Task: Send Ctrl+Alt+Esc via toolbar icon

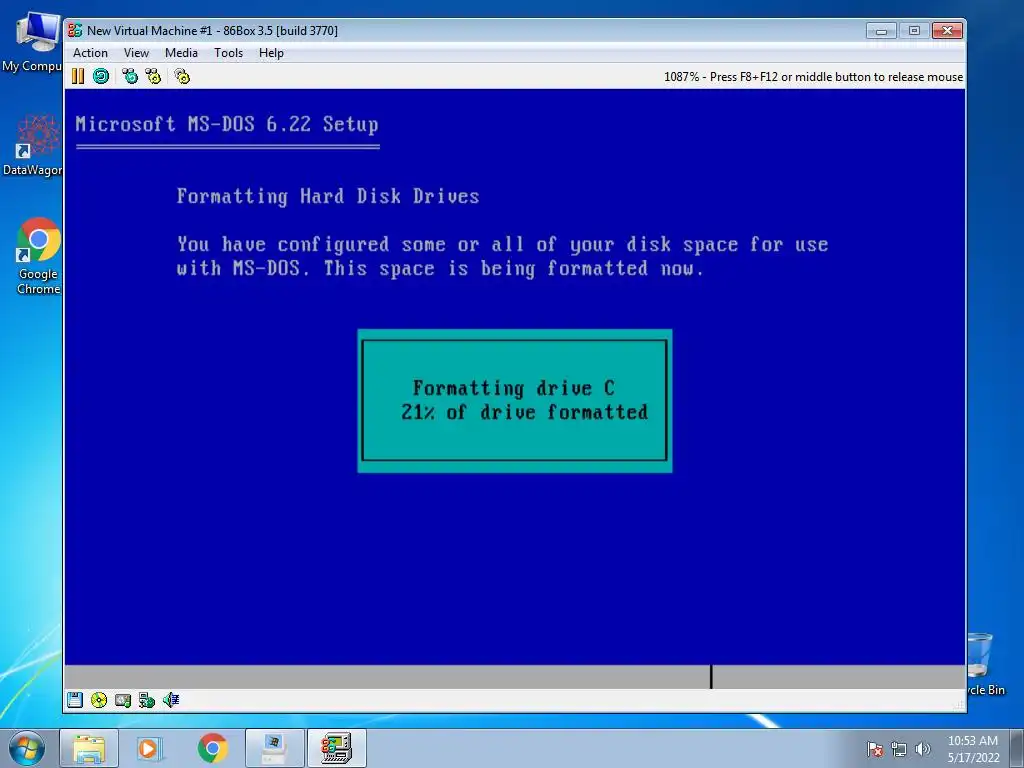Action: [x=153, y=76]
